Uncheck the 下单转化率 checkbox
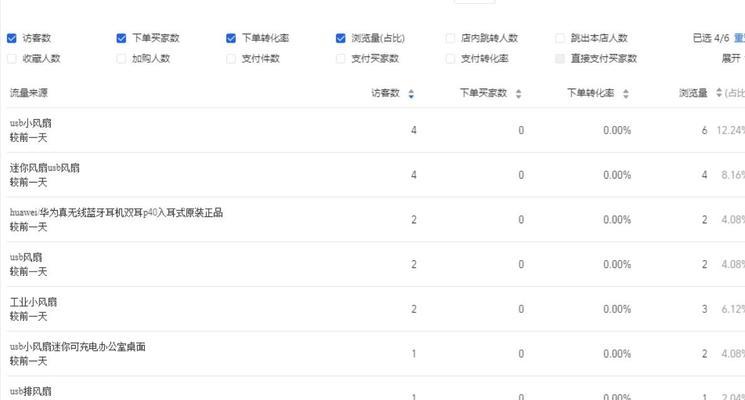The width and height of the screenshot is (745, 400). click(231, 38)
